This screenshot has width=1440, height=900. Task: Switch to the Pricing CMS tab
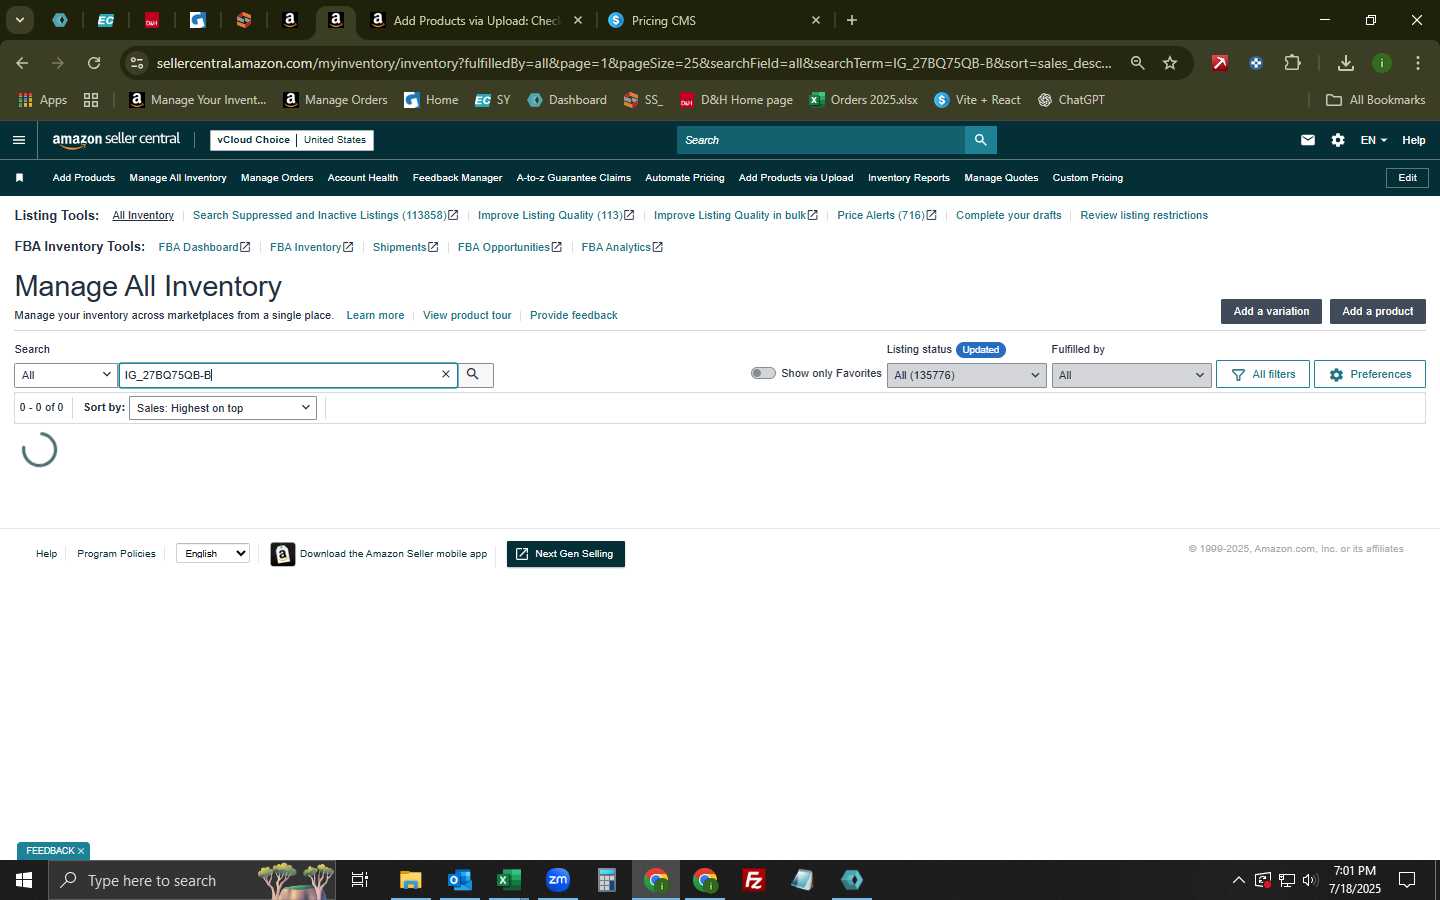[x=712, y=20]
